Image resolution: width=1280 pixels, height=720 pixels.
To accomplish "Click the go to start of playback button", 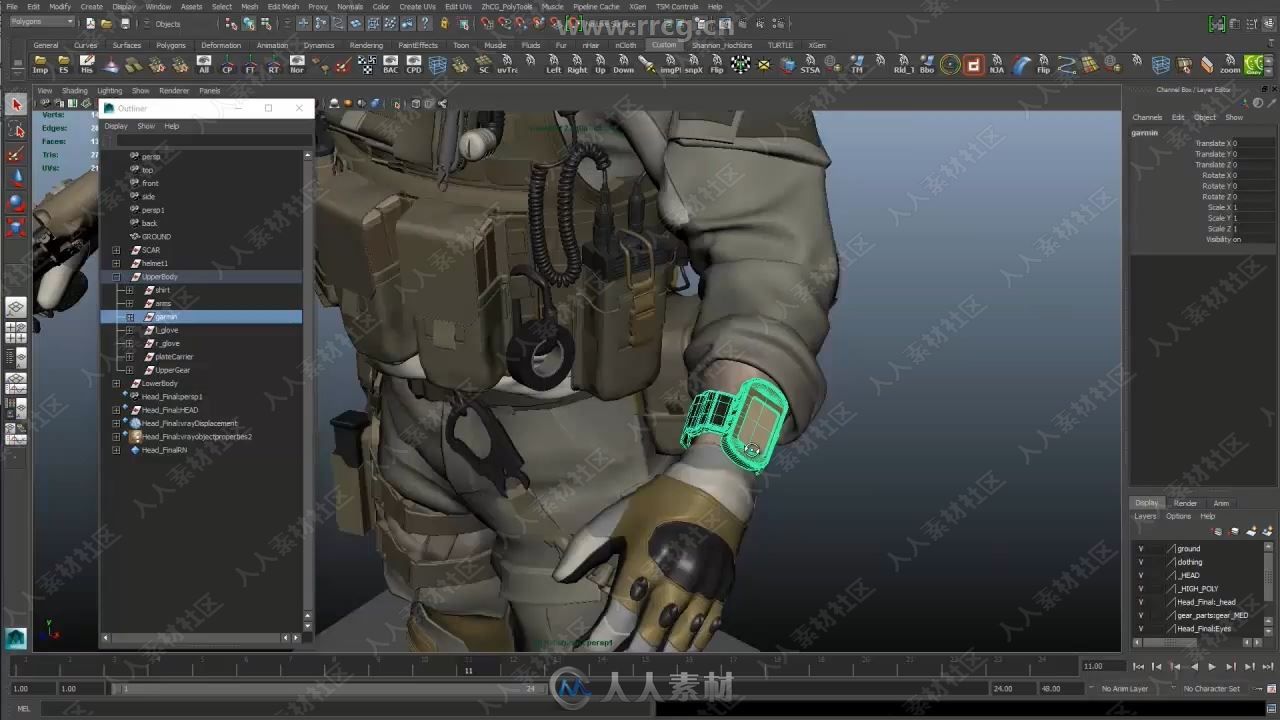I will coord(1138,666).
